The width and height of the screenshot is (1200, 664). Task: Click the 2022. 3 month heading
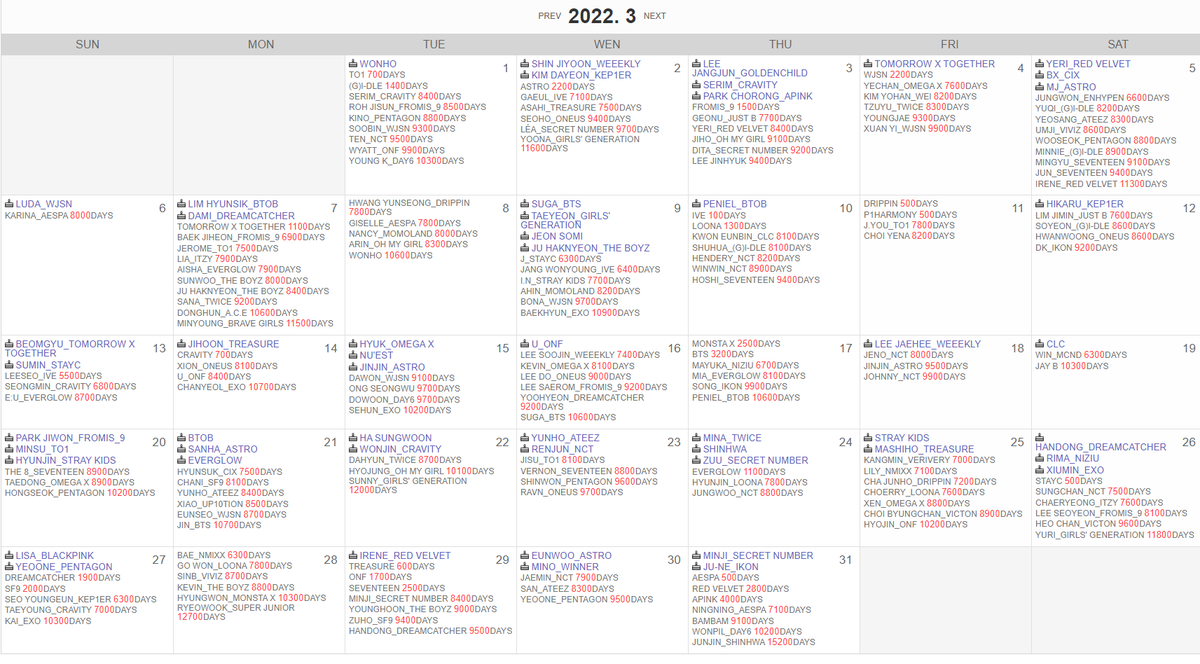(602, 16)
